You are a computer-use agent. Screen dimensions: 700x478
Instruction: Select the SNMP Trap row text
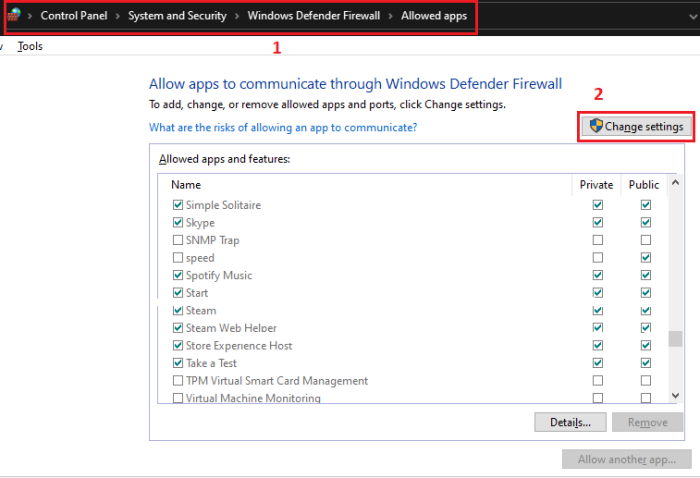(212, 240)
